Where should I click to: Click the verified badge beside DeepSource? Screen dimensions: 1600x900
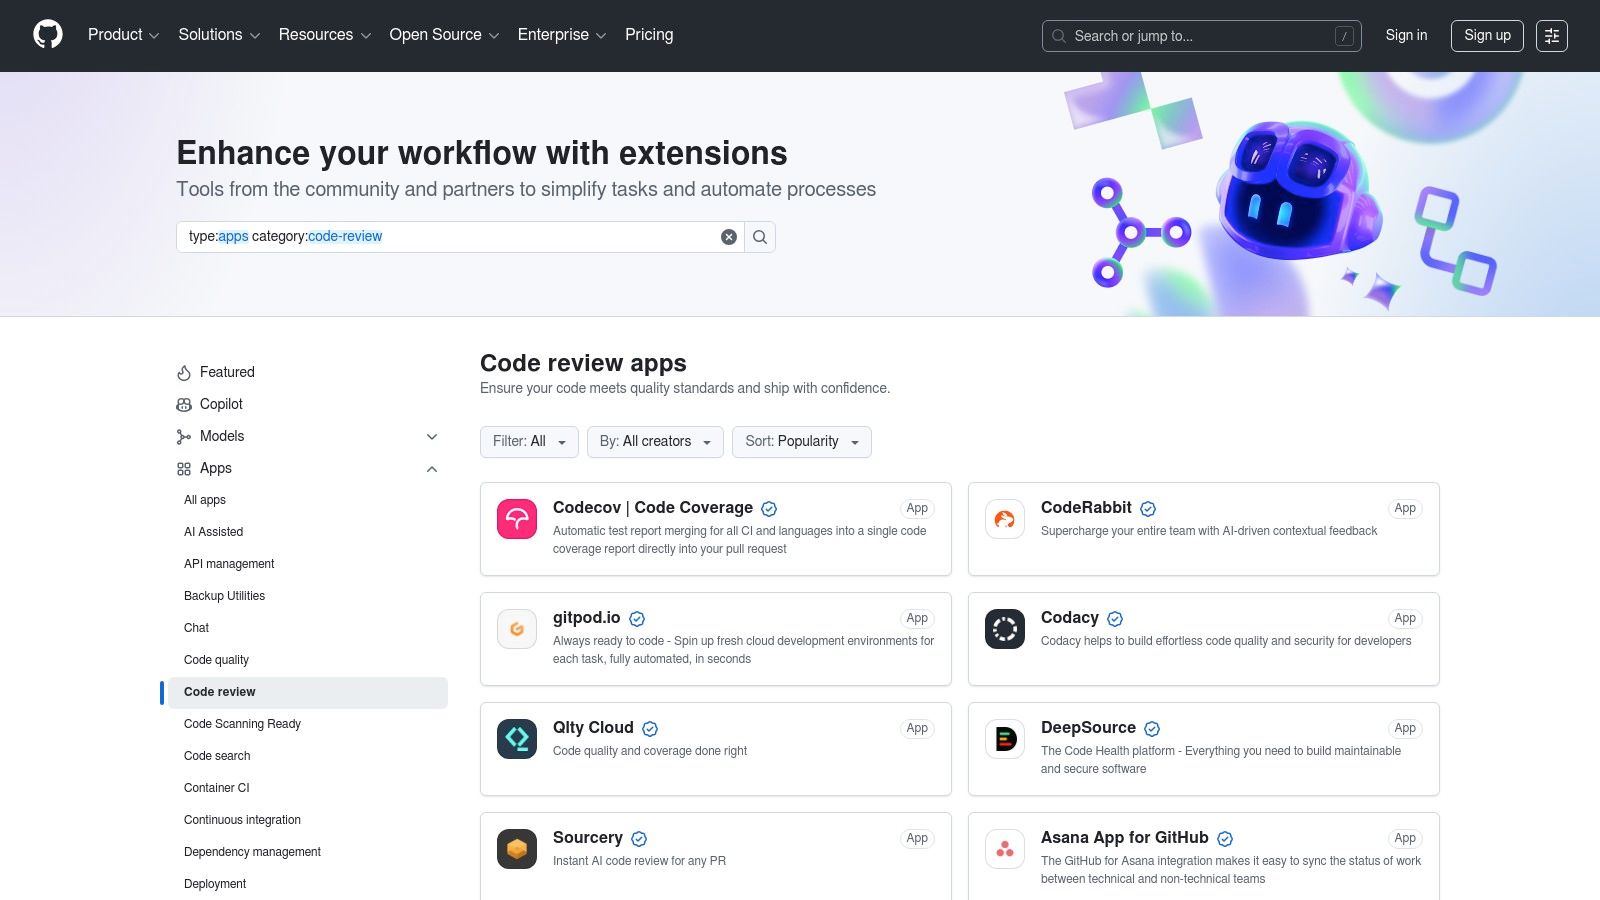(x=1152, y=729)
